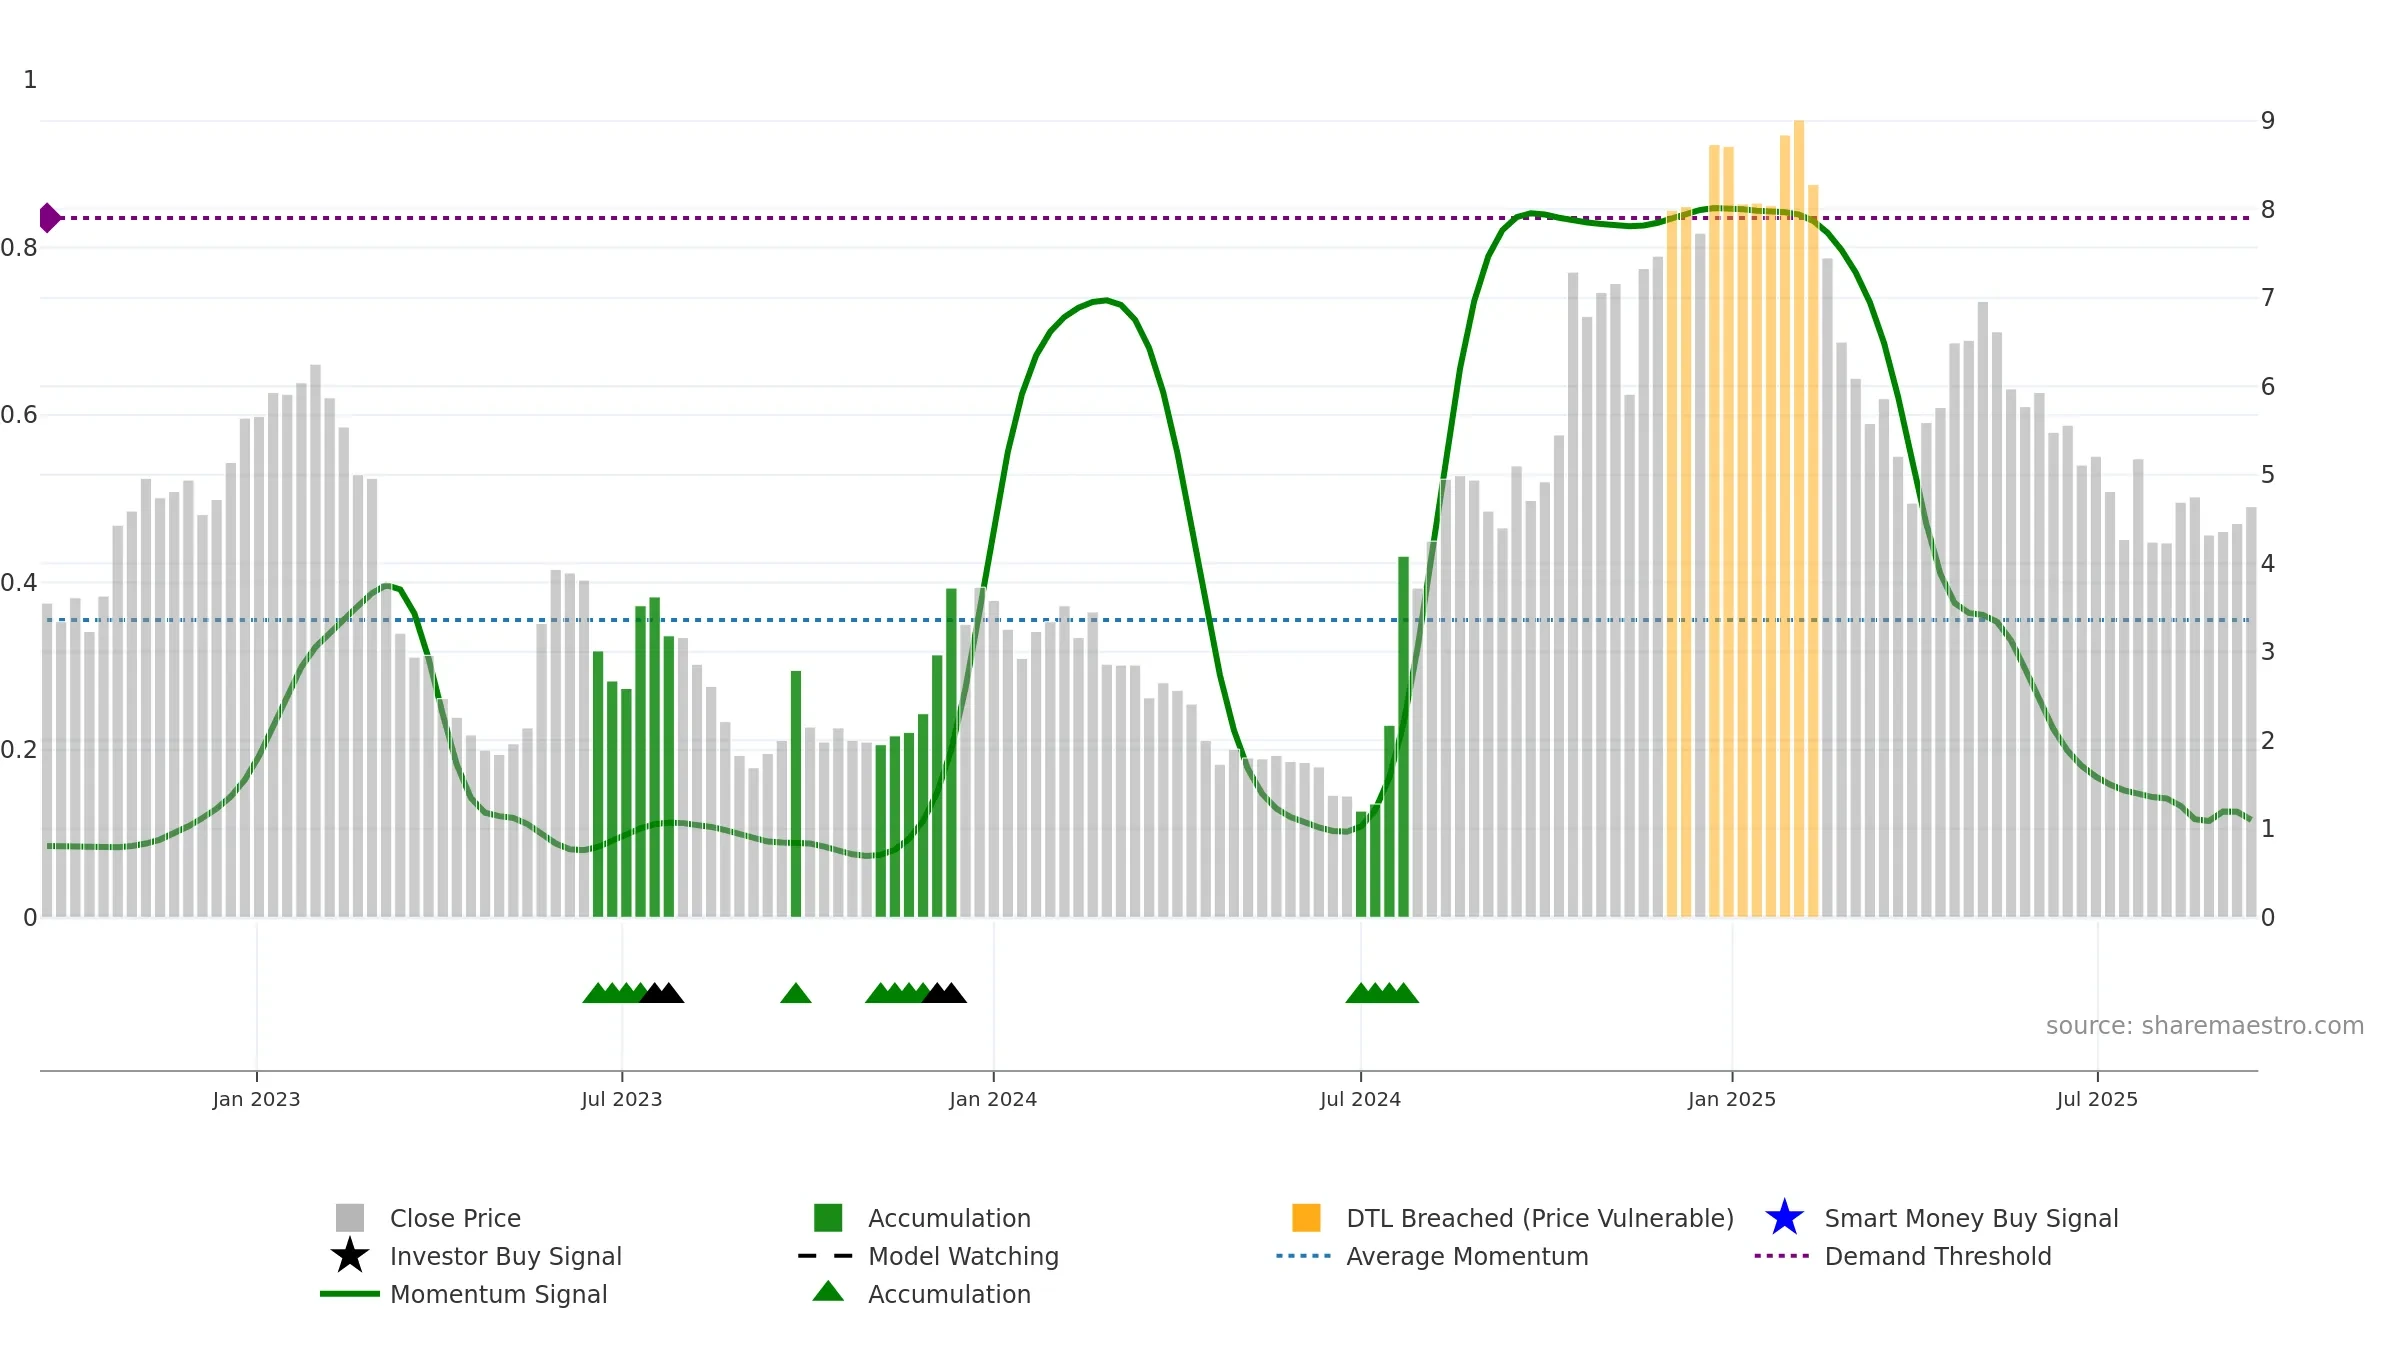Toggle the Momentum Signal series label

pyautogui.click(x=498, y=1294)
